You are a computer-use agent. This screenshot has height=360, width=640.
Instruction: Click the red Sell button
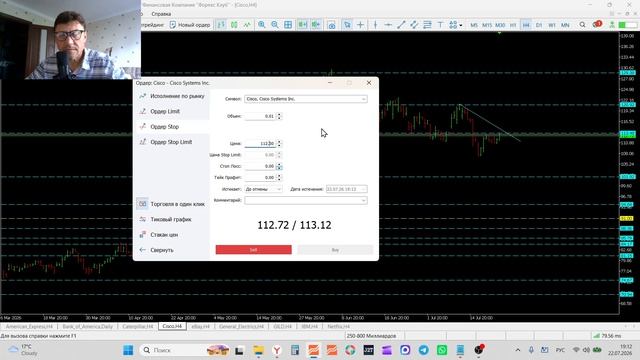[253, 250]
